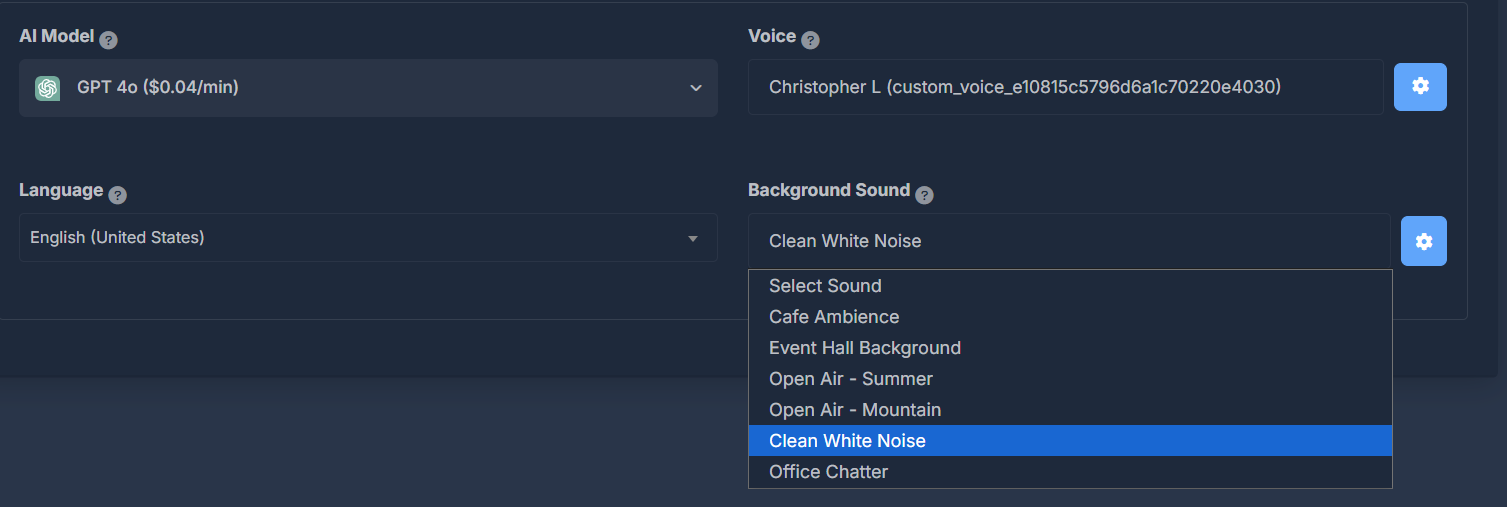Open the Voice settings gear button
Viewport: 1507px width, 507px height.
(x=1420, y=86)
